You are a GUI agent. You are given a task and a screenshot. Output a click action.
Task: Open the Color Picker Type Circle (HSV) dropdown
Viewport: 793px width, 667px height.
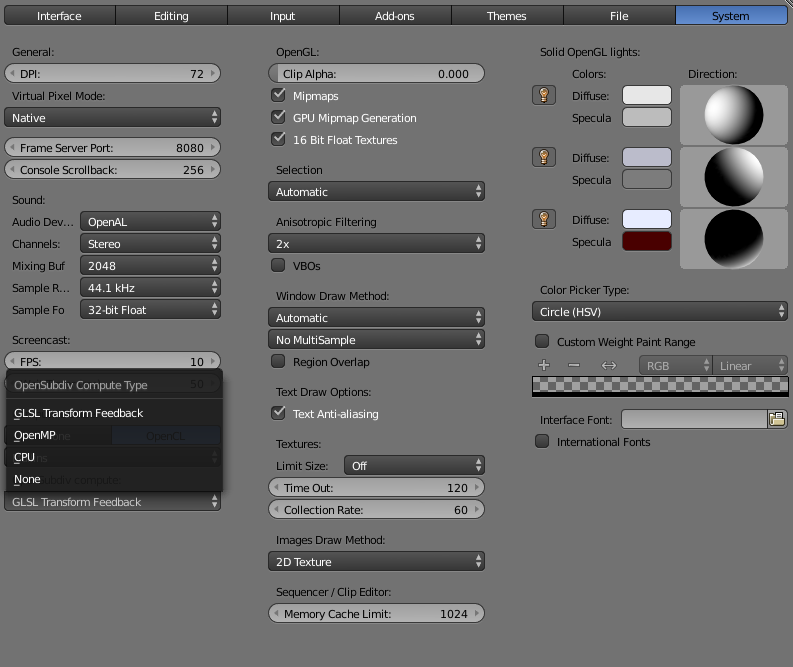click(x=659, y=312)
